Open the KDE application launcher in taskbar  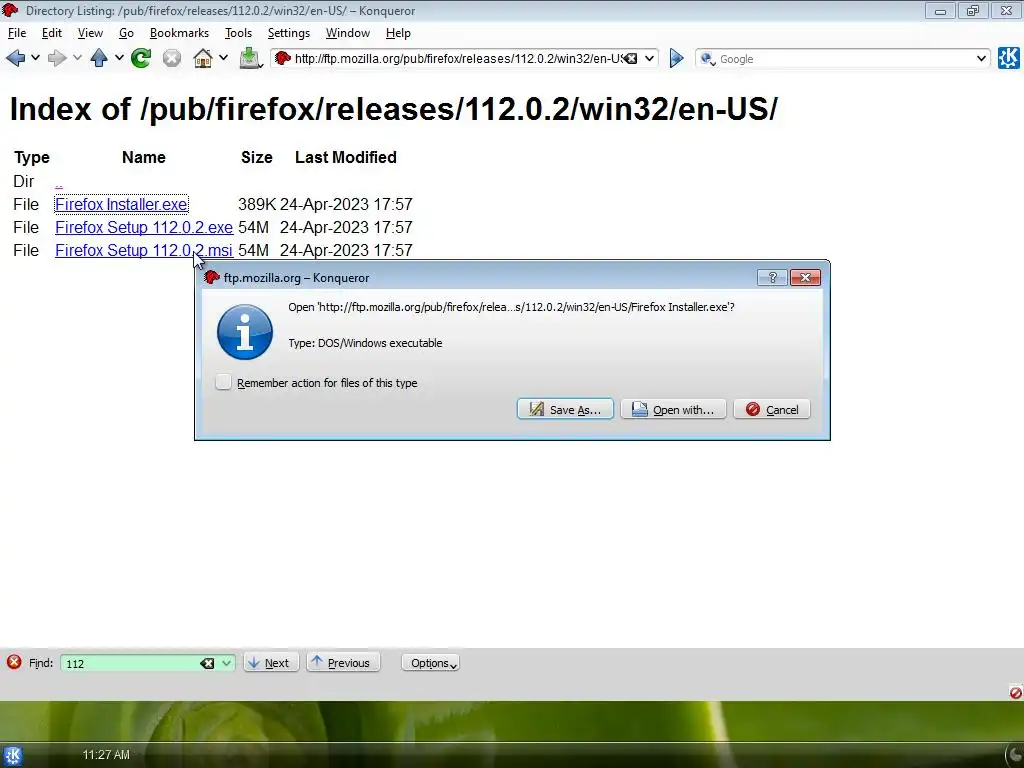click(12, 756)
